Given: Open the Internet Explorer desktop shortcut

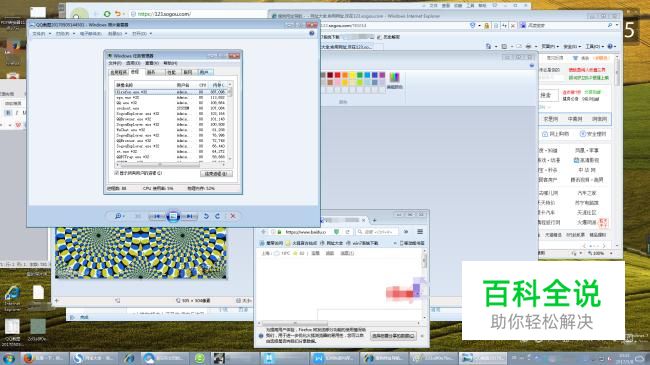Looking at the screenshot, I should coord(12,298).
